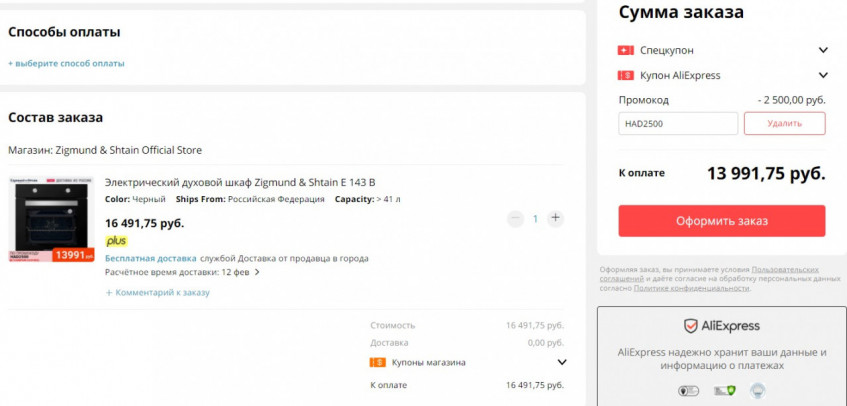Click the rightmost round certificate badge
Image resolution: width=847 pixels, height=406 pixels.
coord(757,391)
